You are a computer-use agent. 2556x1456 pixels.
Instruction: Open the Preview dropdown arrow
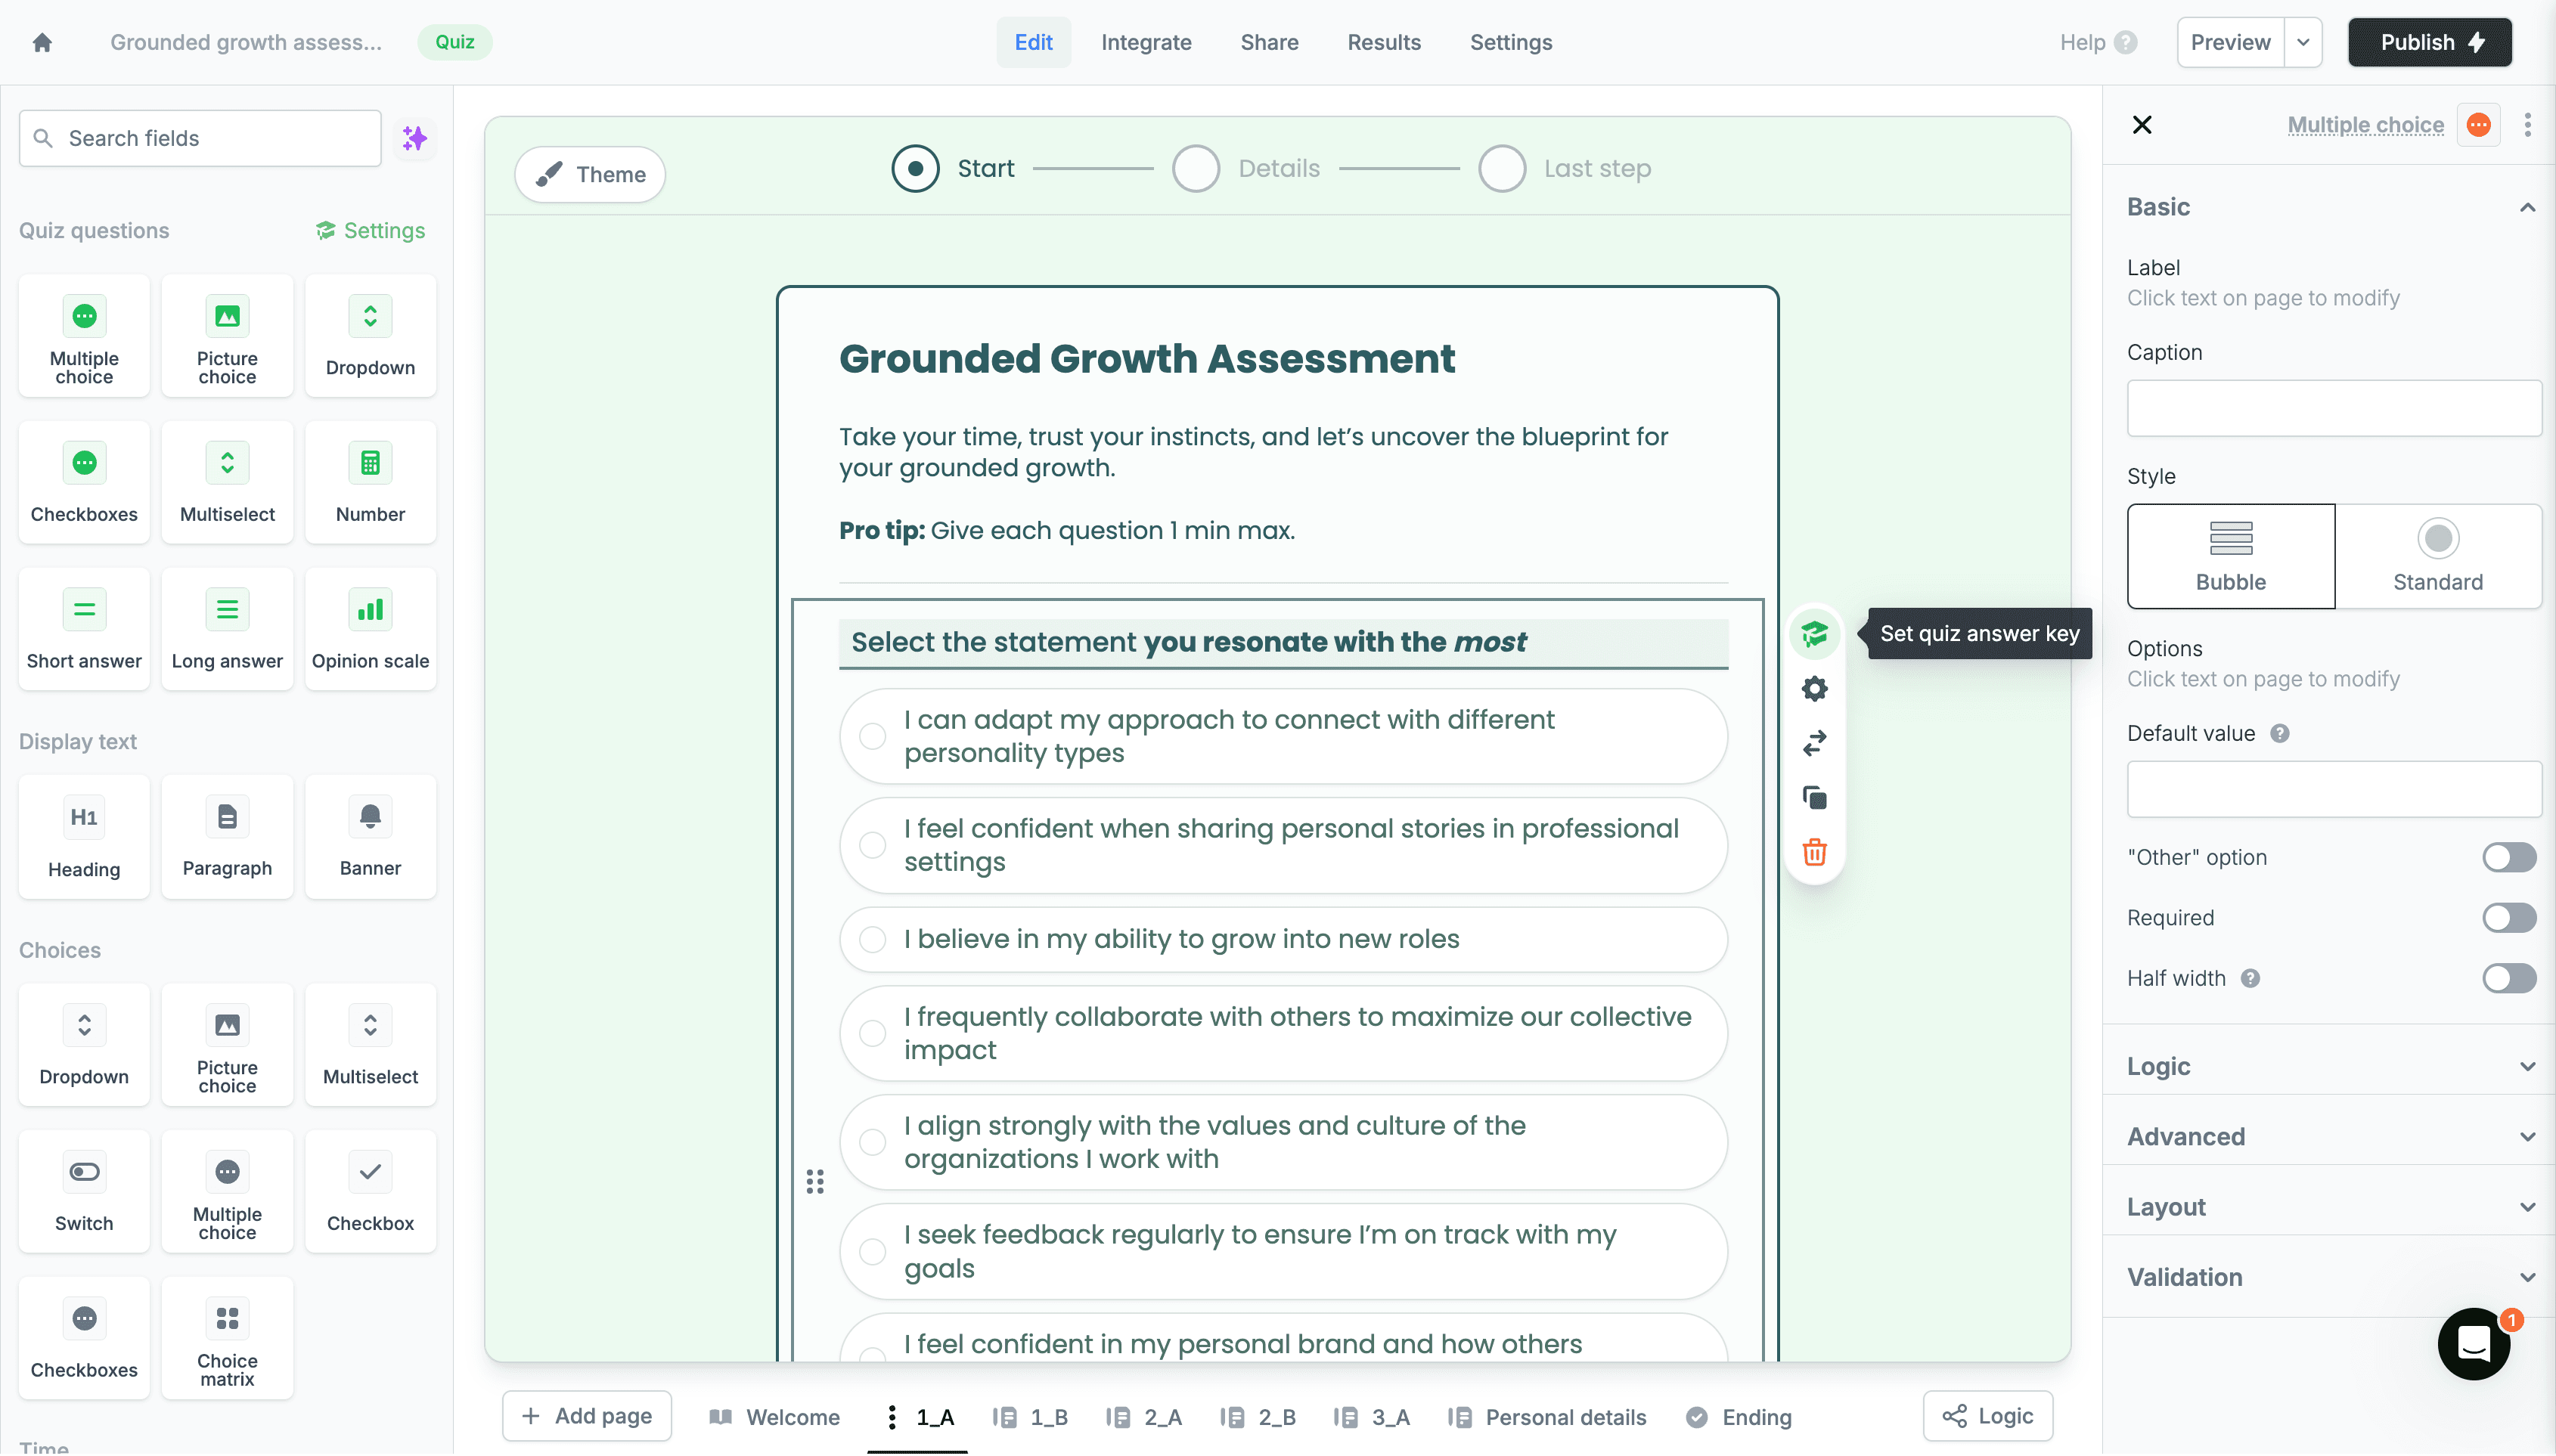(2302, 42)
